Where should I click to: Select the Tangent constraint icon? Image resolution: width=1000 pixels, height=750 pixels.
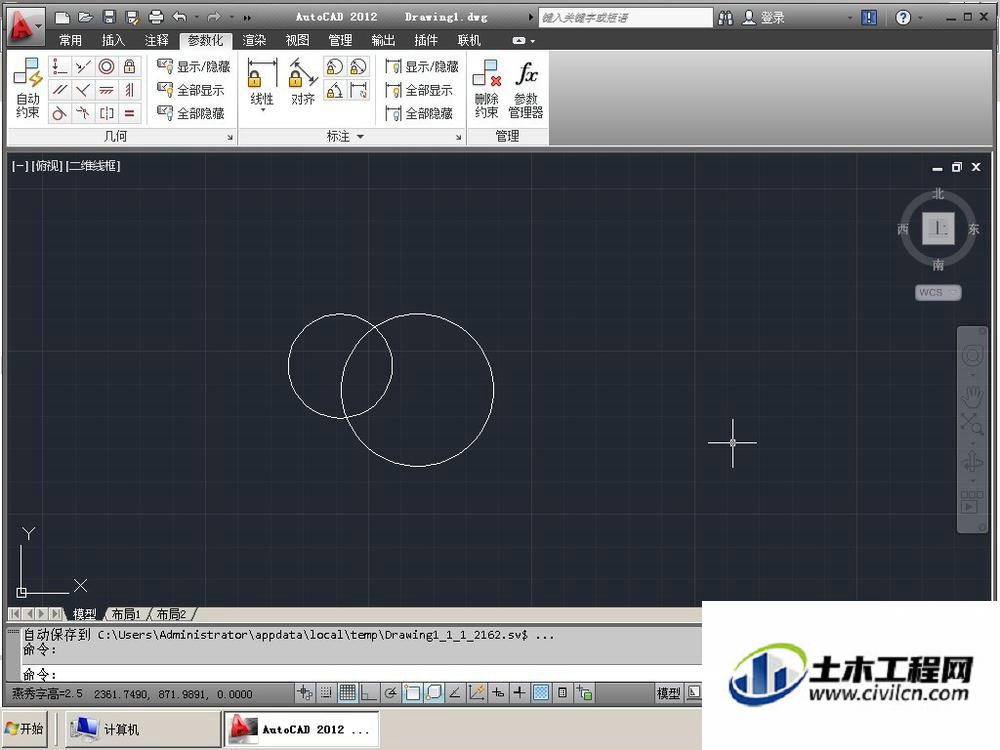click(59, 114)
